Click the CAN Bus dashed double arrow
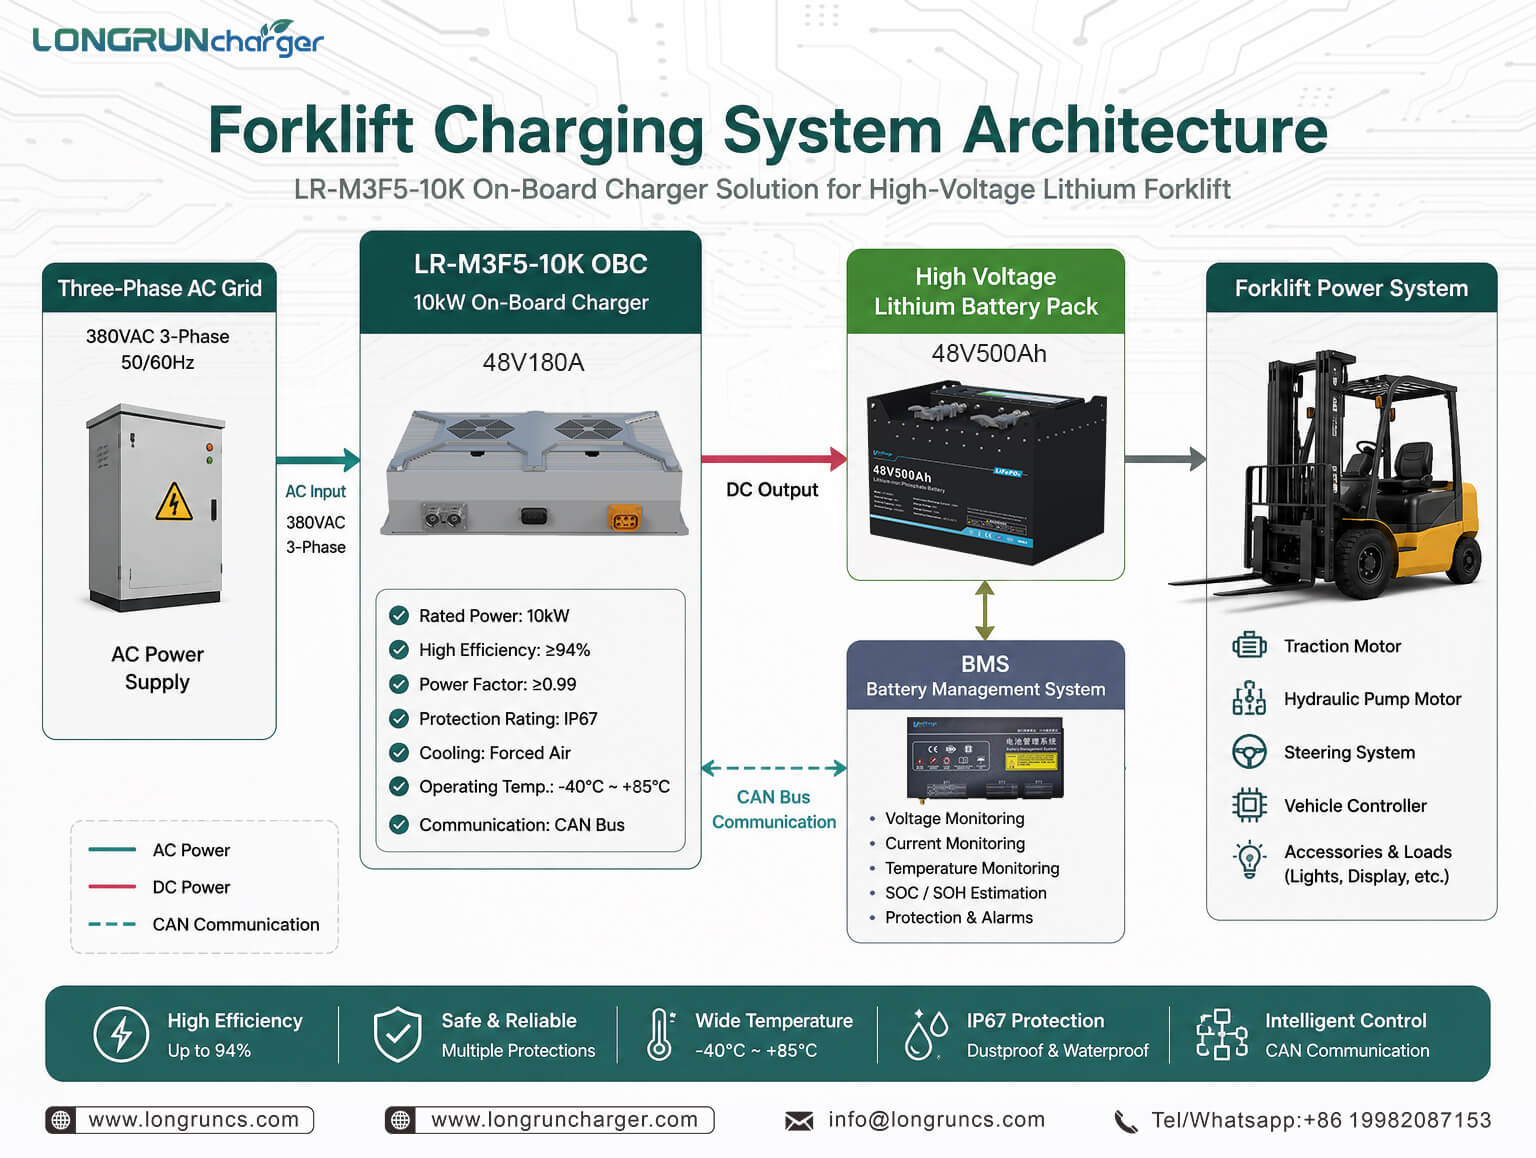The width and height of the screenshot is (1536, 1158). (774, 768)
